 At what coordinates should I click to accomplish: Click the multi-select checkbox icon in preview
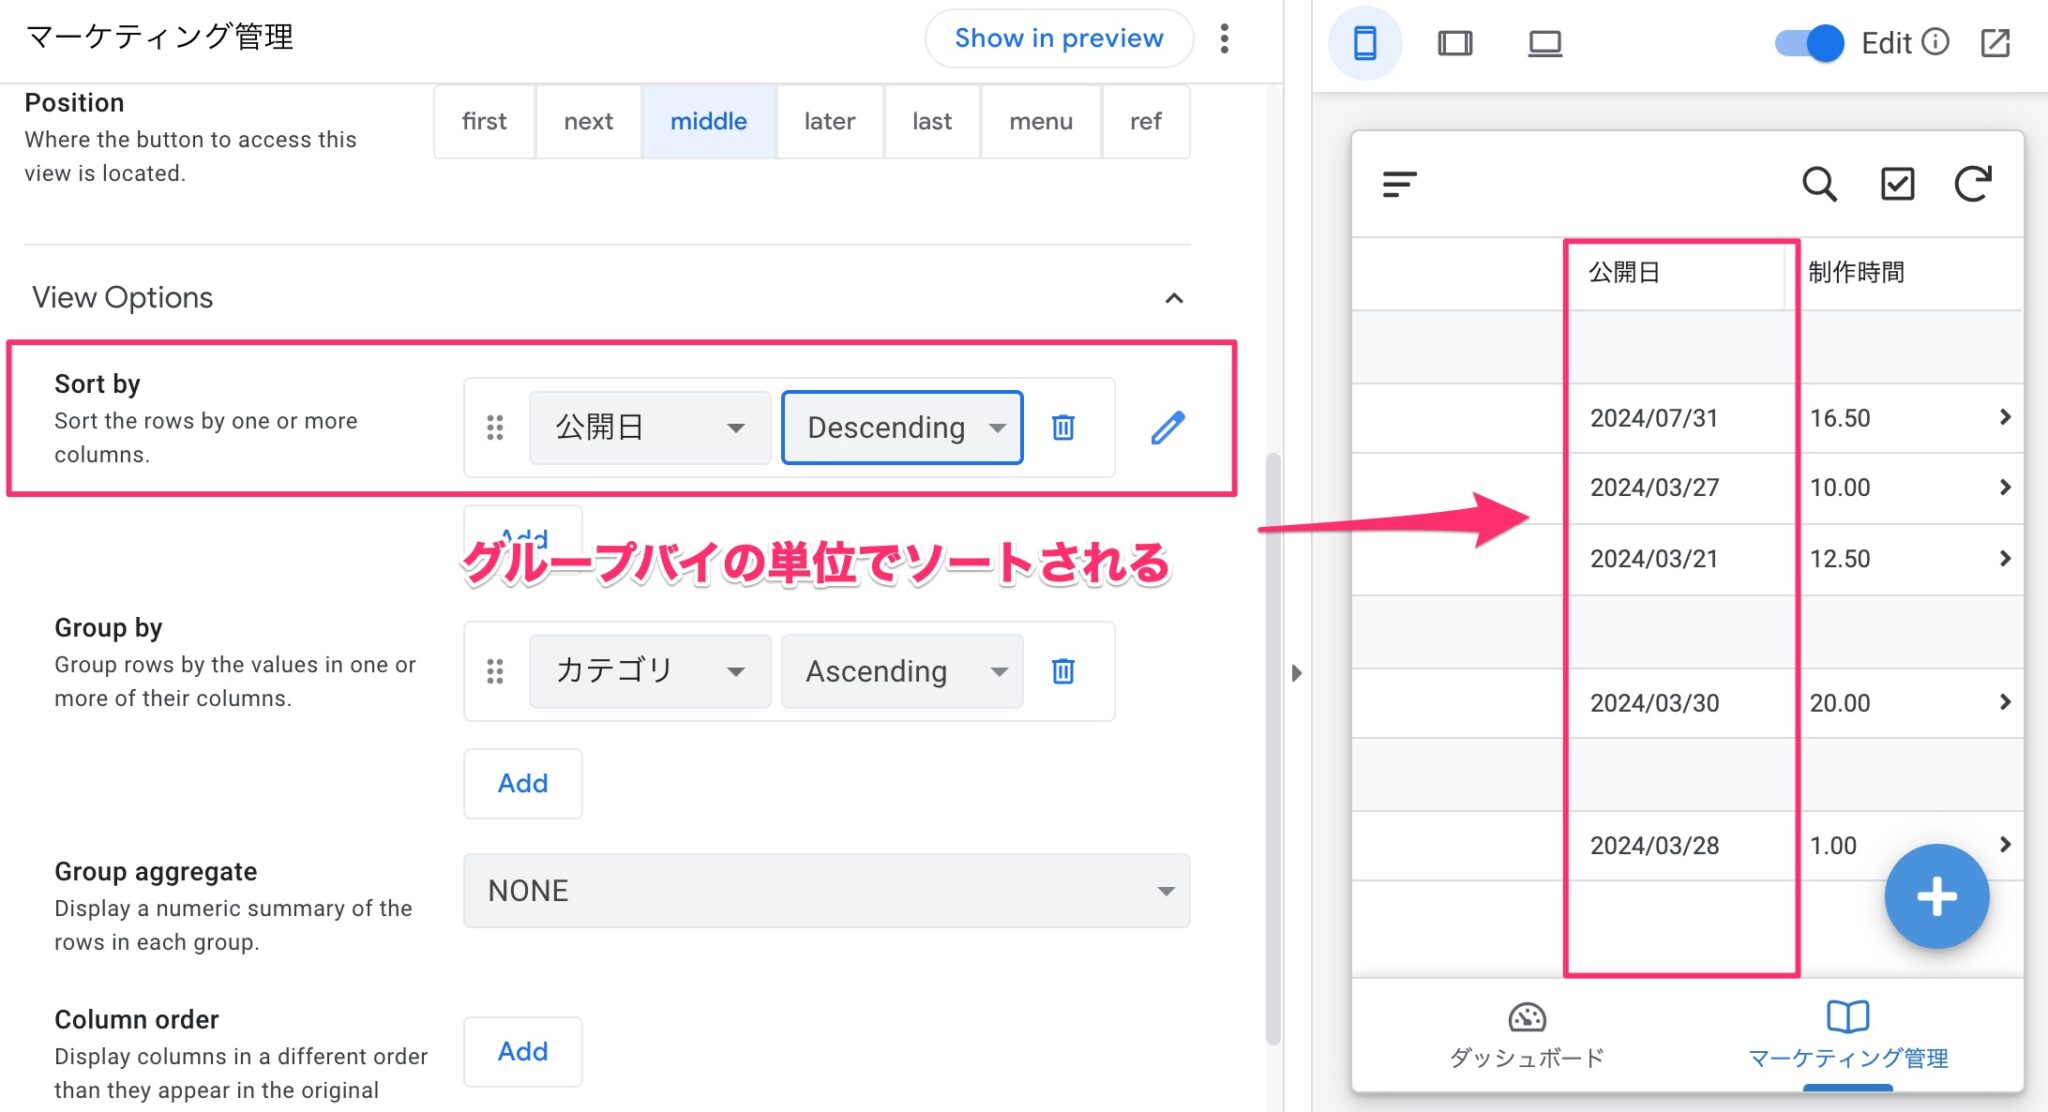[1897, 184]
